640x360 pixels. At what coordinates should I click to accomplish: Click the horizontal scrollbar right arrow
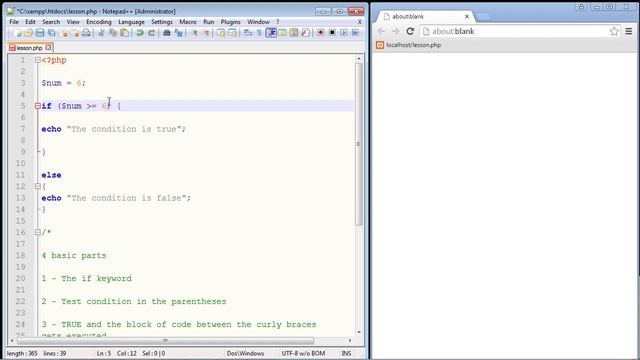tap(350, 340)
